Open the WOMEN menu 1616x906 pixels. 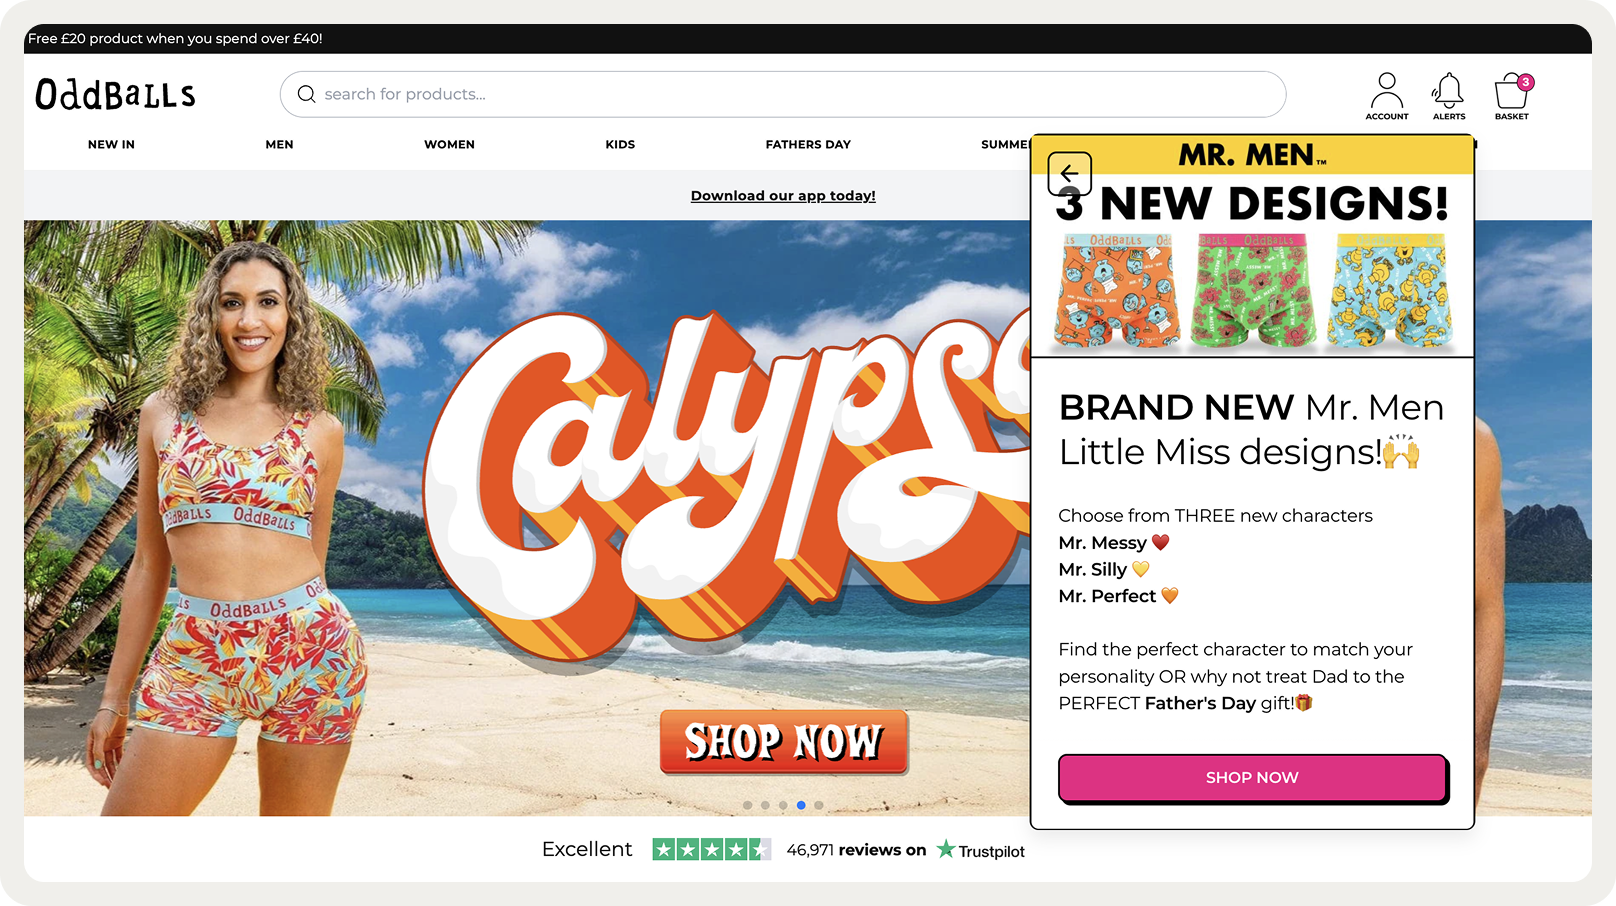pos(449,144)
